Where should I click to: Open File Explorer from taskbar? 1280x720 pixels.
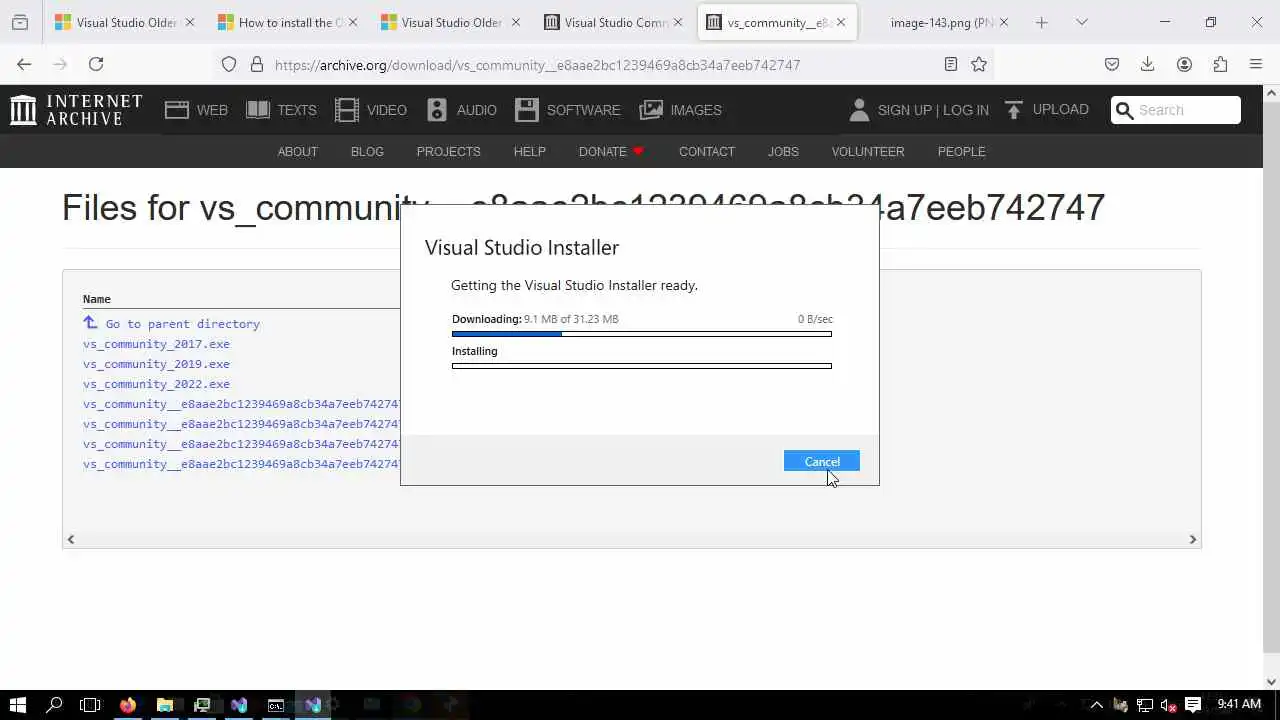[x=165, y=705]
